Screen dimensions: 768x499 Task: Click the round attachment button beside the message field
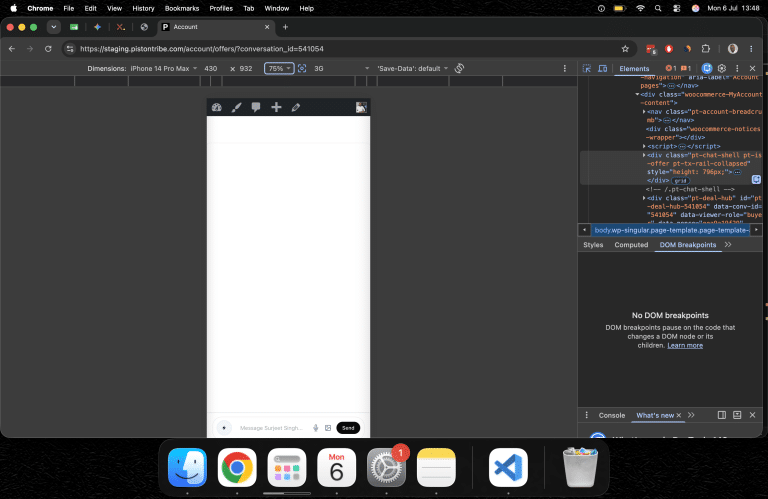point(224,428)
